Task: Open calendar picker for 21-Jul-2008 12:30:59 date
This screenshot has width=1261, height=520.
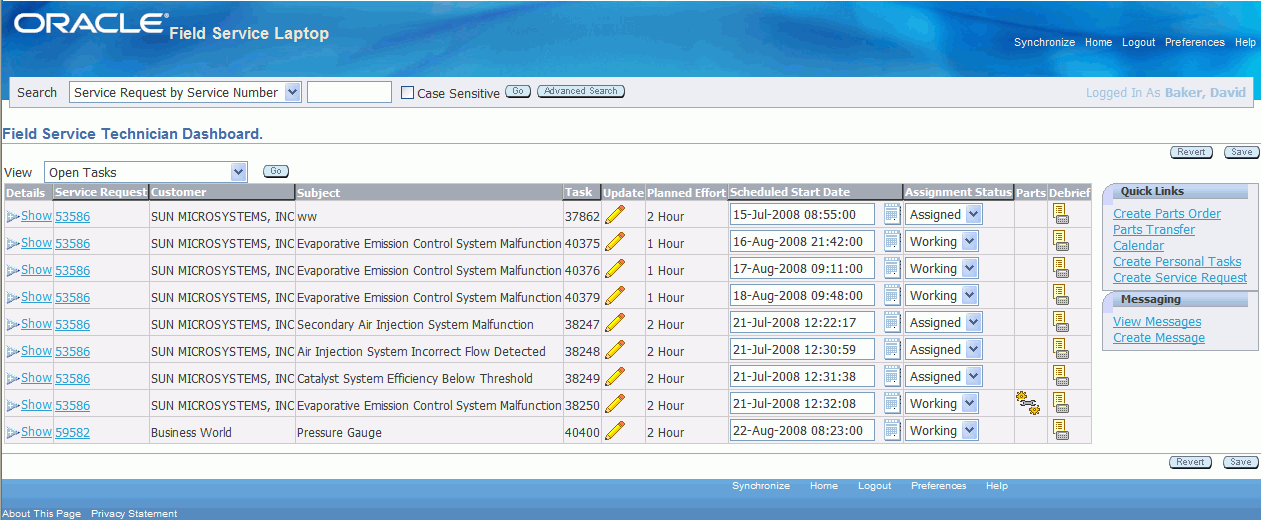Action: 892,349
